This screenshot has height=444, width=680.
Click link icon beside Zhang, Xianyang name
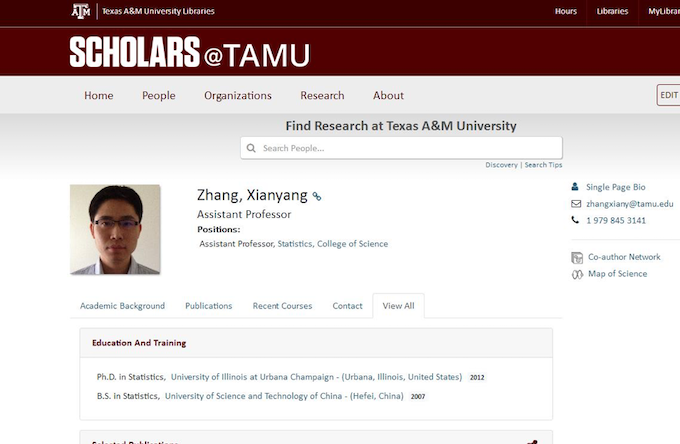pyautogui.click(x=317, y=197)
